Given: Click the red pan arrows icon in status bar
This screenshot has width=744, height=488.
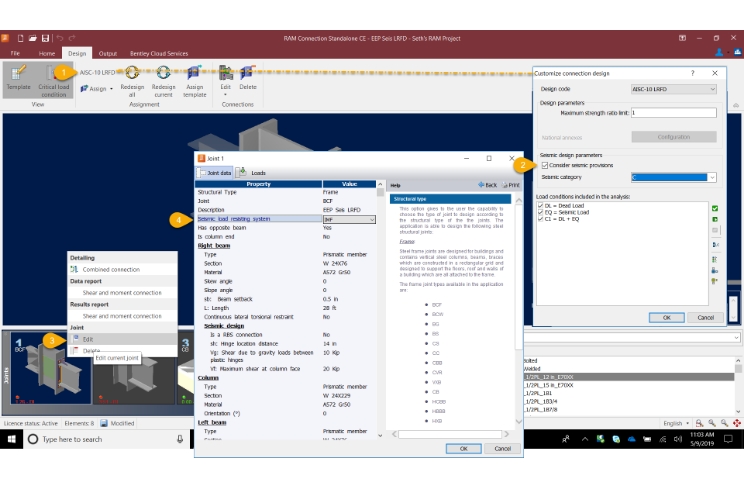Looking at the screenshot, I should [737, 423].
